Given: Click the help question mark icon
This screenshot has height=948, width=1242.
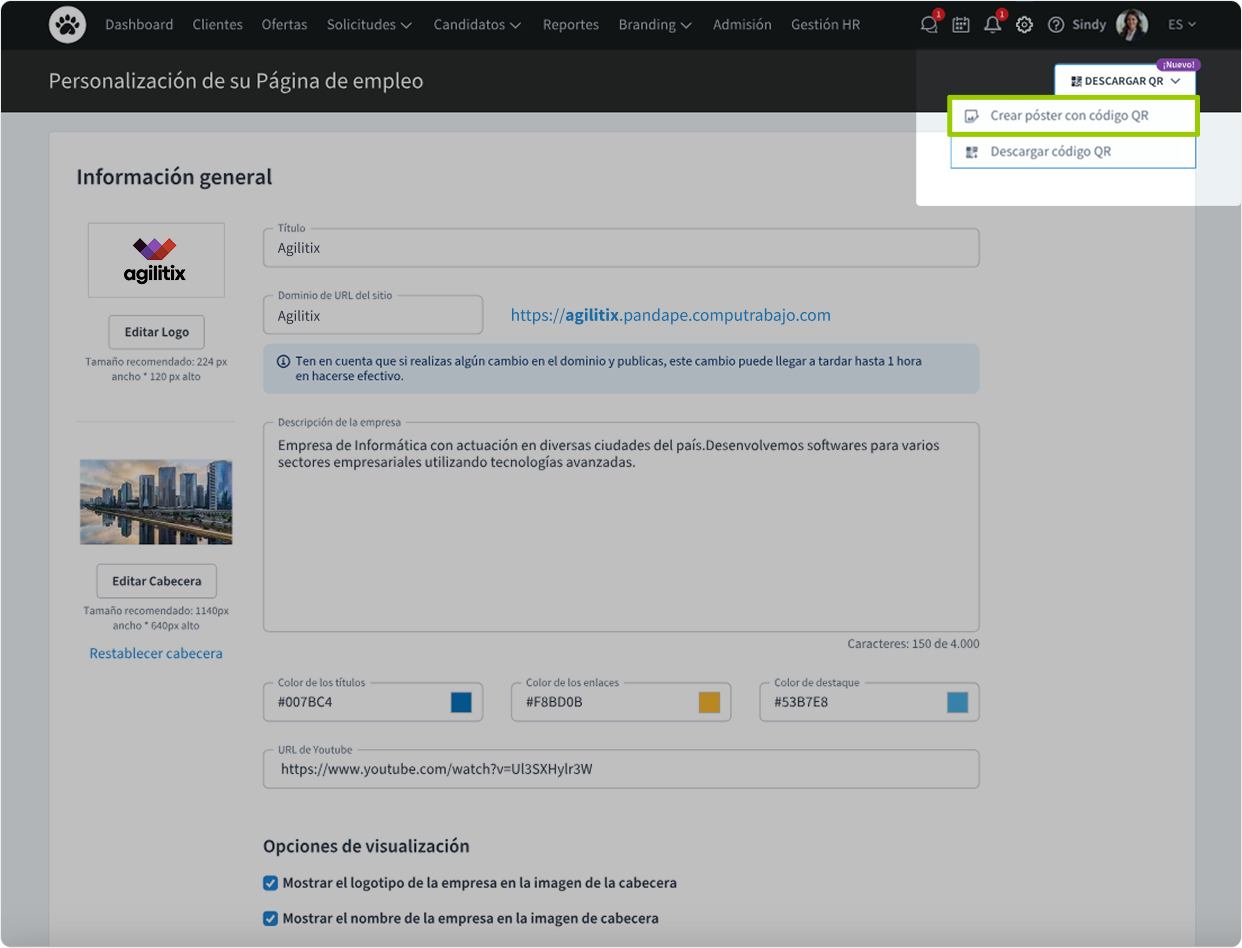Looking at the screenshot, I should 1057,24.
